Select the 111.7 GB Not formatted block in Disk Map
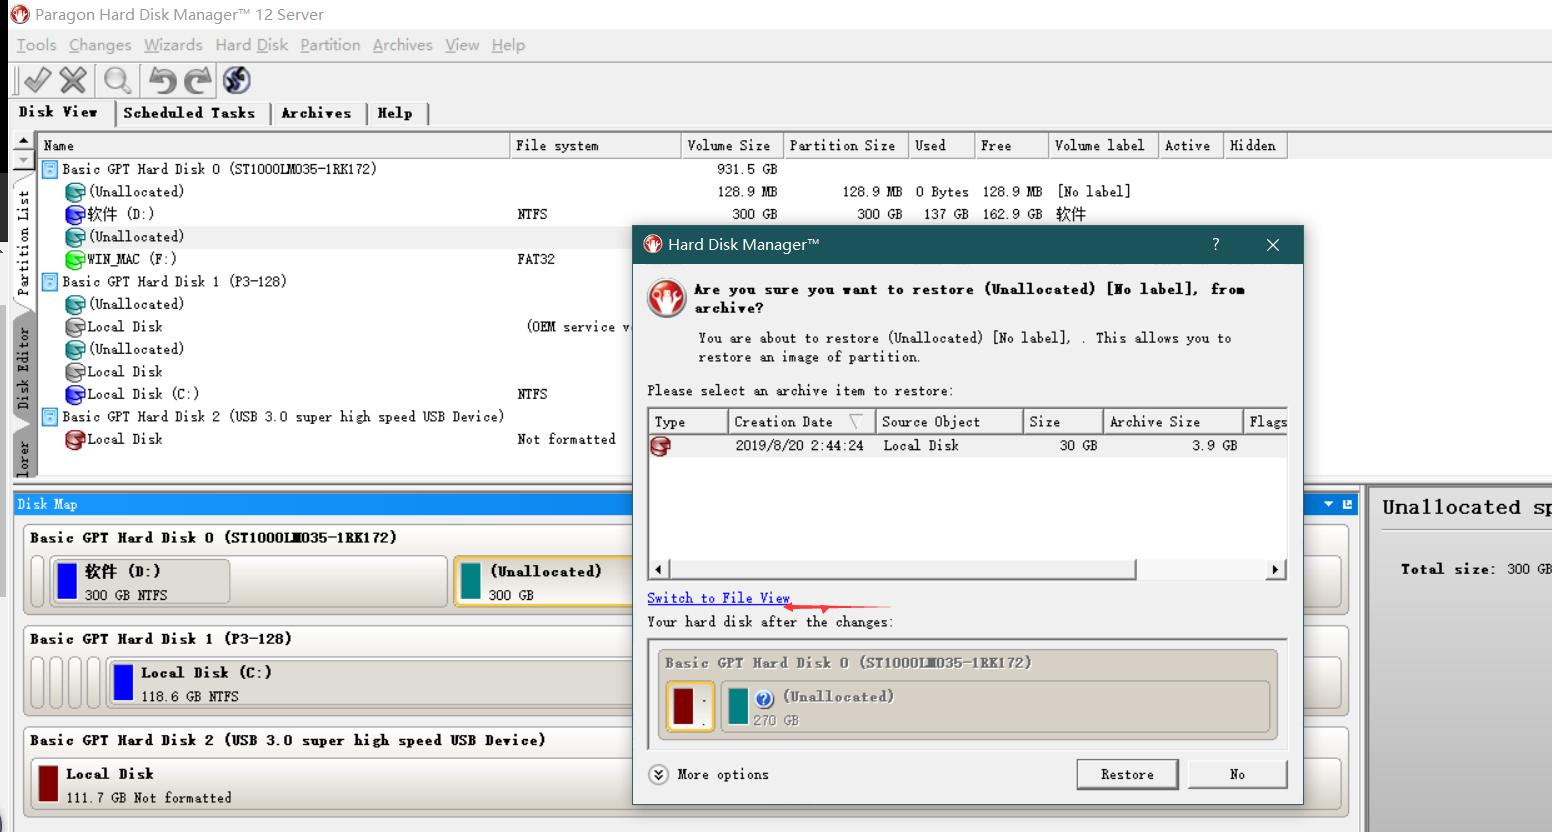 click(332, 784)
